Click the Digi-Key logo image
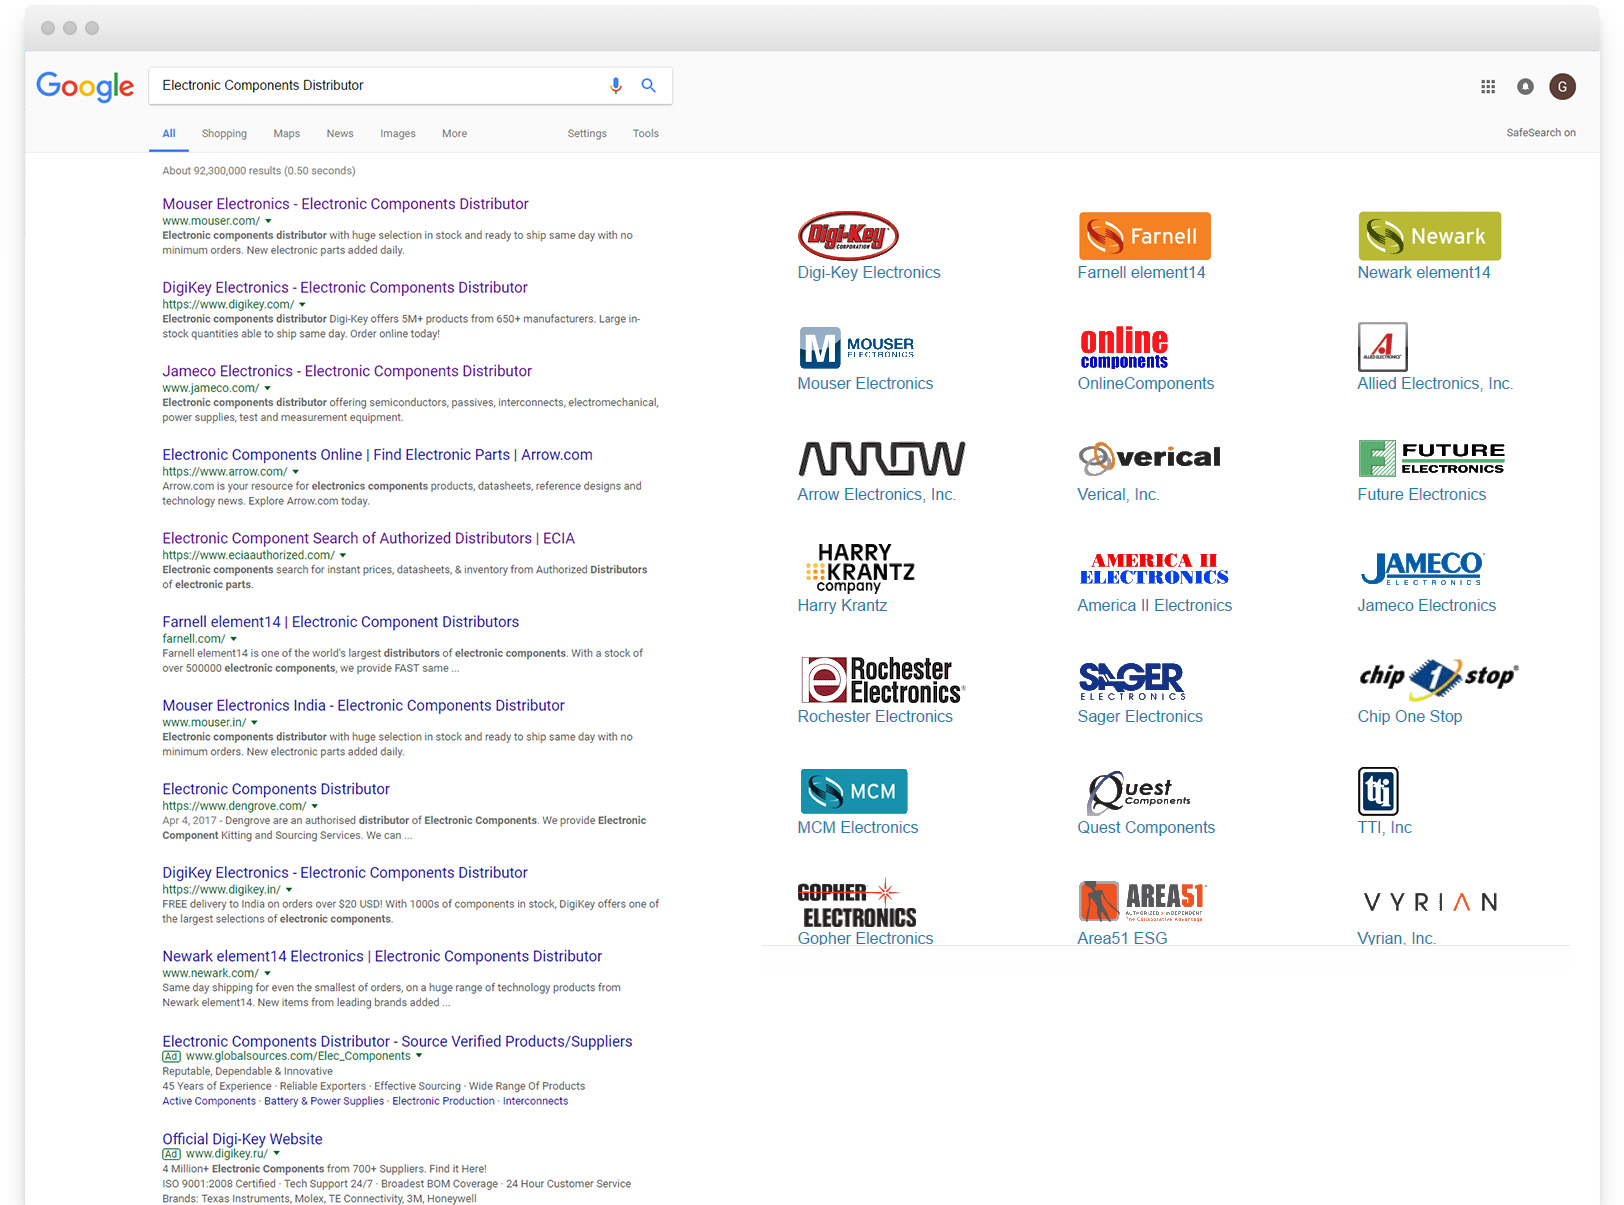This screenshot has width=1624, height=1205. [848, 236]
